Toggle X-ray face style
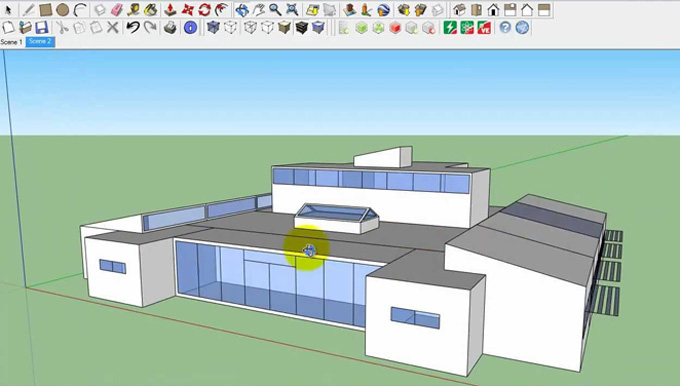680x386 pixels. [x=213, y=28]
